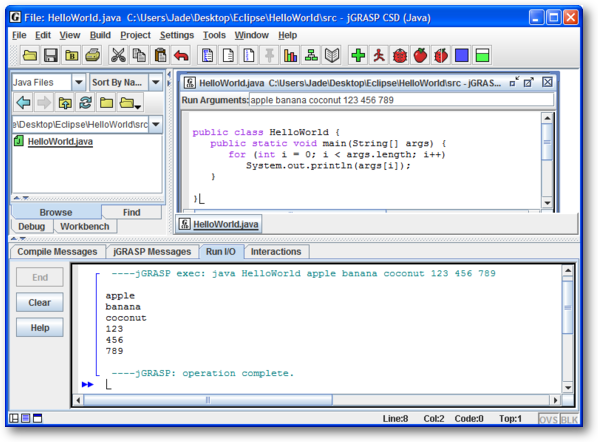Click the Generate CSD icon
The height and width of the screenshot is (442, 598).
pos(207,56)
